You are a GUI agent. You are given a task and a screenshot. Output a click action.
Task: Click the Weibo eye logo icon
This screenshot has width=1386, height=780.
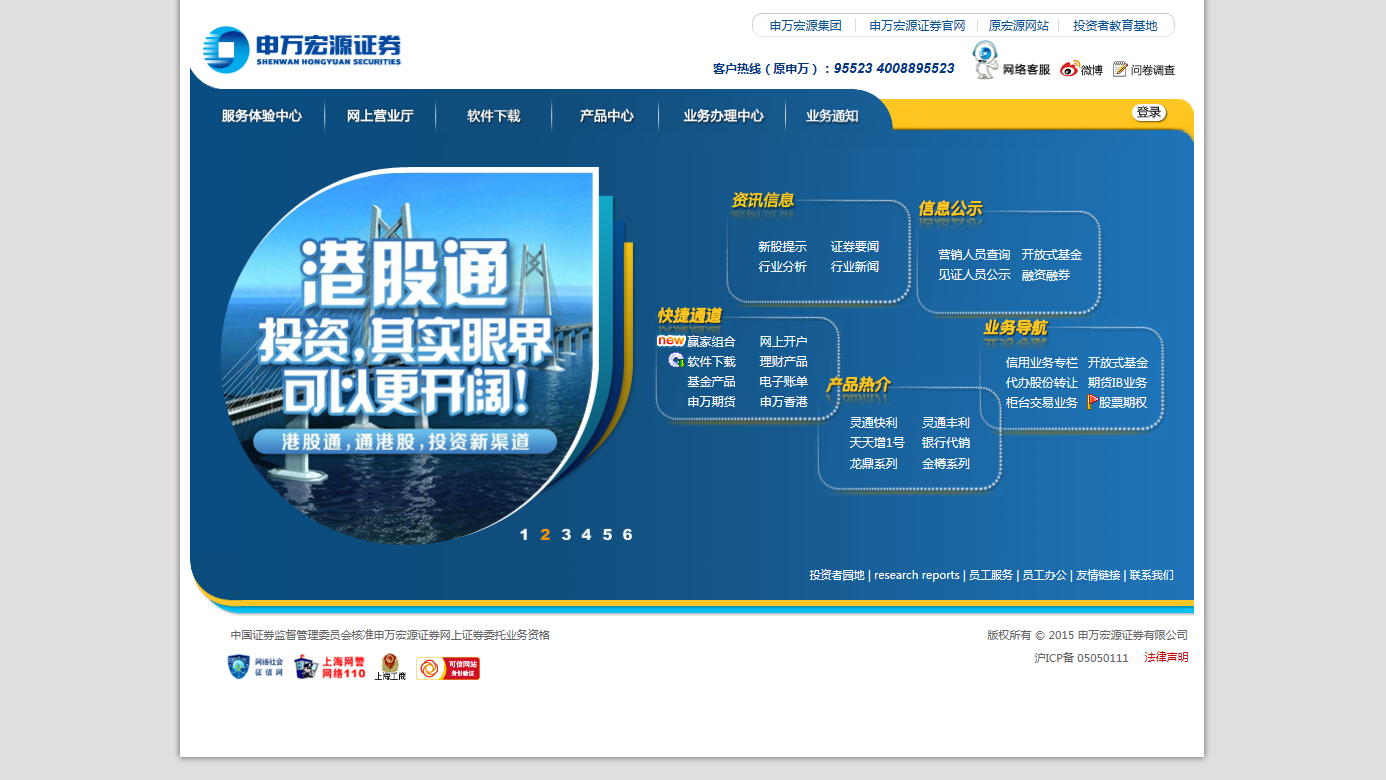pyautogui.click(x=1070, y=69)
